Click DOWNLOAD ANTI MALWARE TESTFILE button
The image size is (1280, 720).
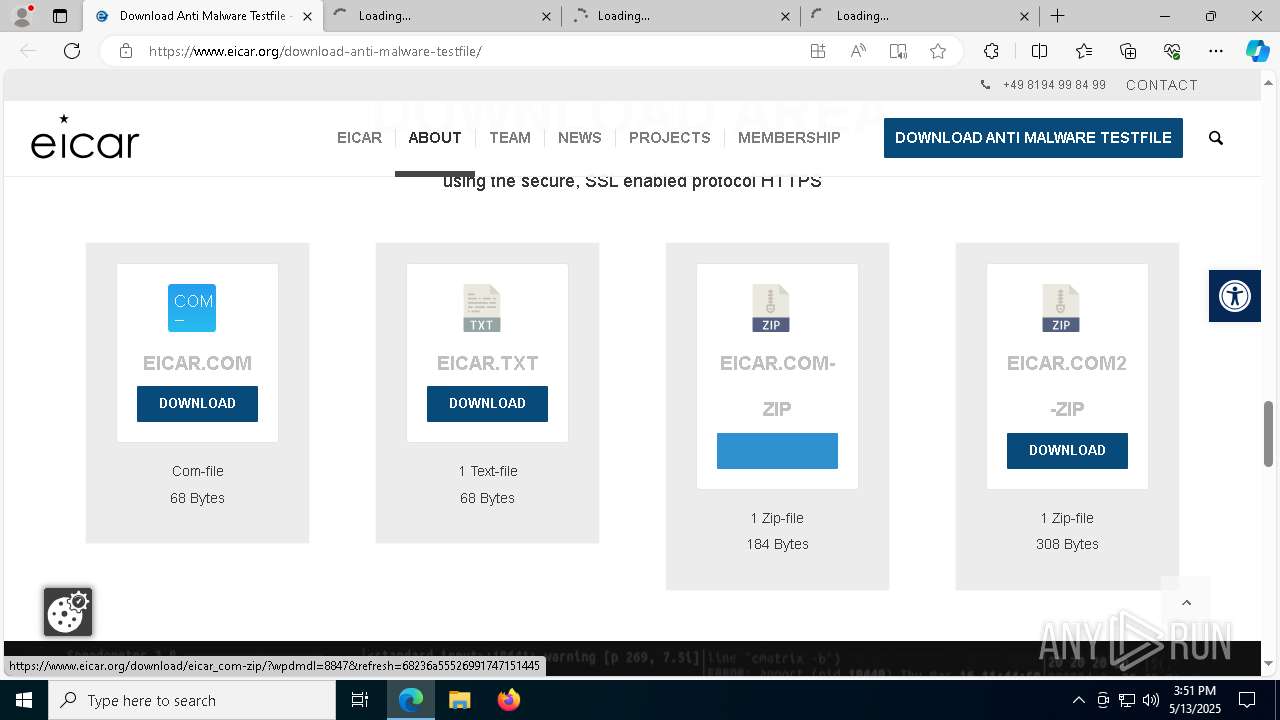(1033, 138)
